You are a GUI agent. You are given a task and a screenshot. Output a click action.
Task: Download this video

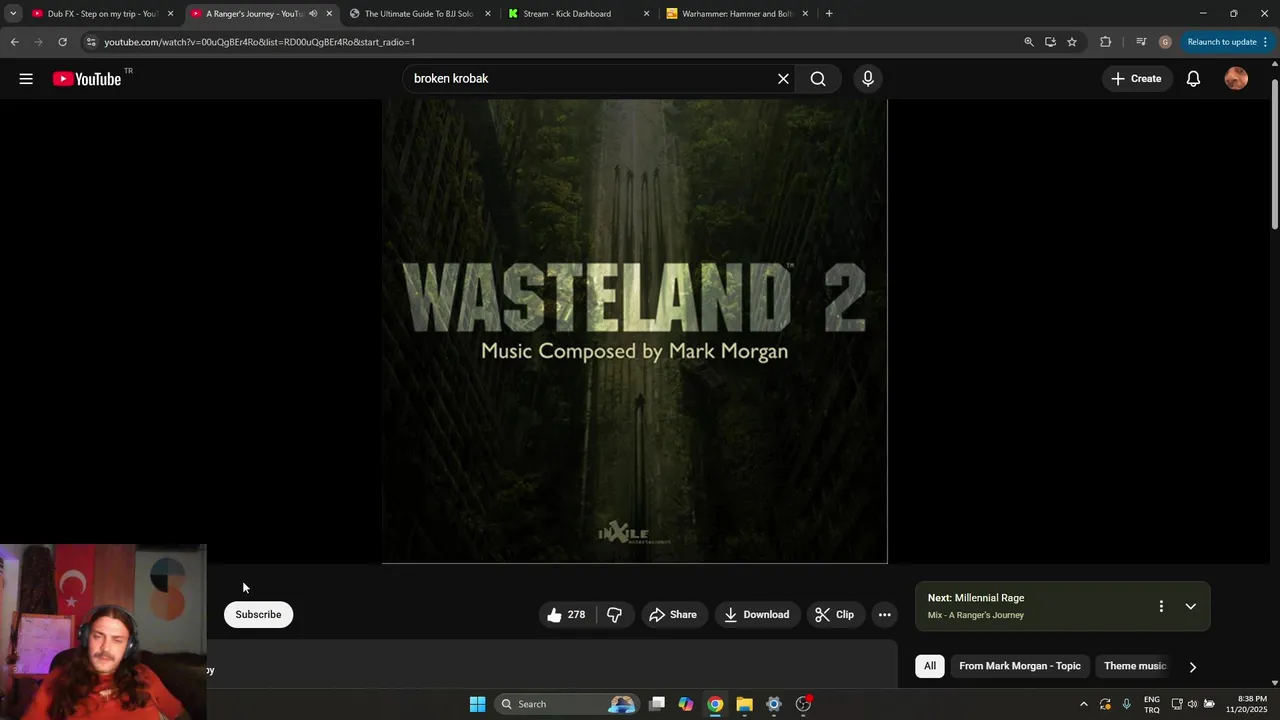757,615
